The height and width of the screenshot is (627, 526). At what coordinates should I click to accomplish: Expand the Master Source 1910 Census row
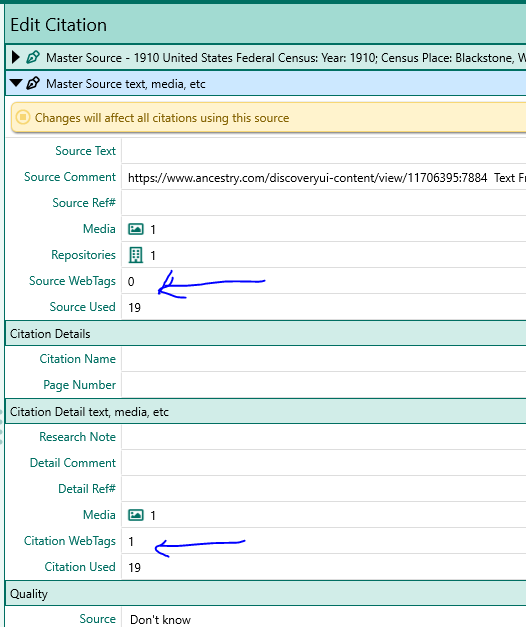coord(16,58)
